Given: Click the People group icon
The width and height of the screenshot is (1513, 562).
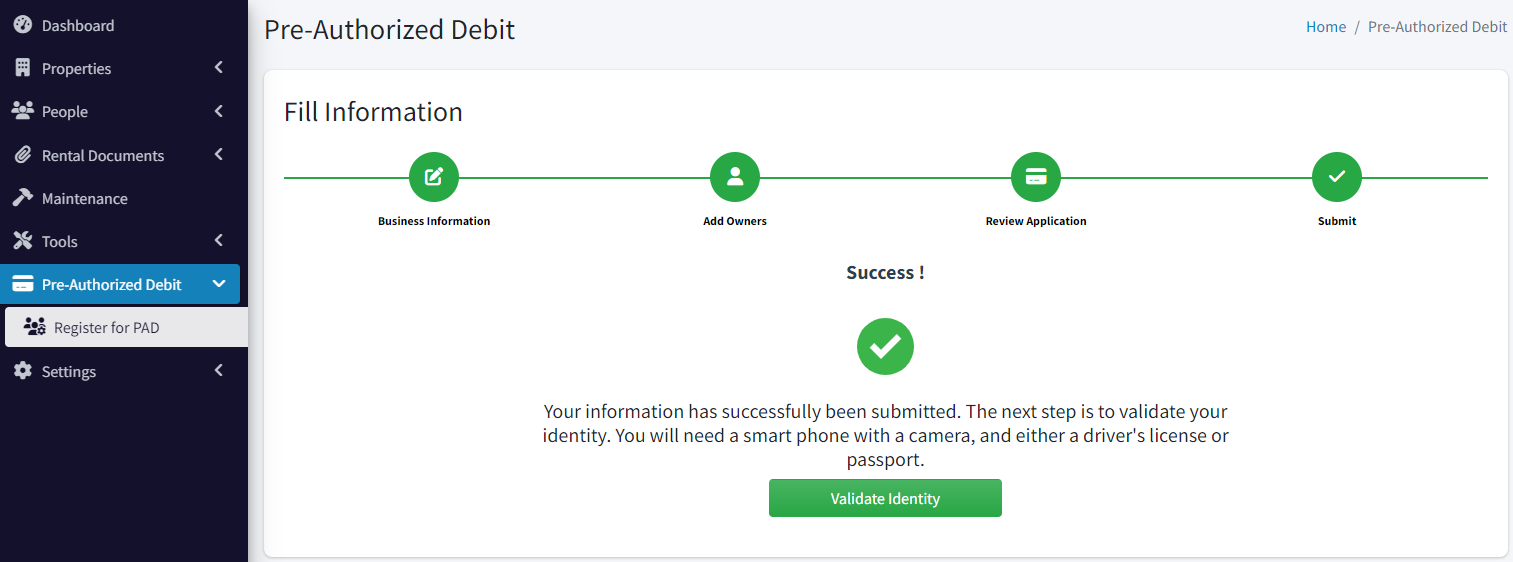Looking at the screenshot, I should 22,111.
